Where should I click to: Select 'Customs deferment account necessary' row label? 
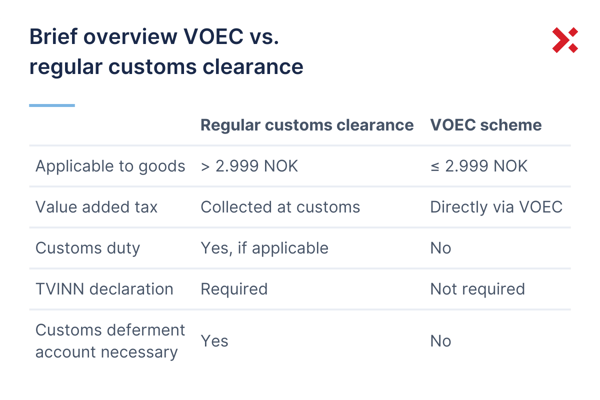(110, 341)
